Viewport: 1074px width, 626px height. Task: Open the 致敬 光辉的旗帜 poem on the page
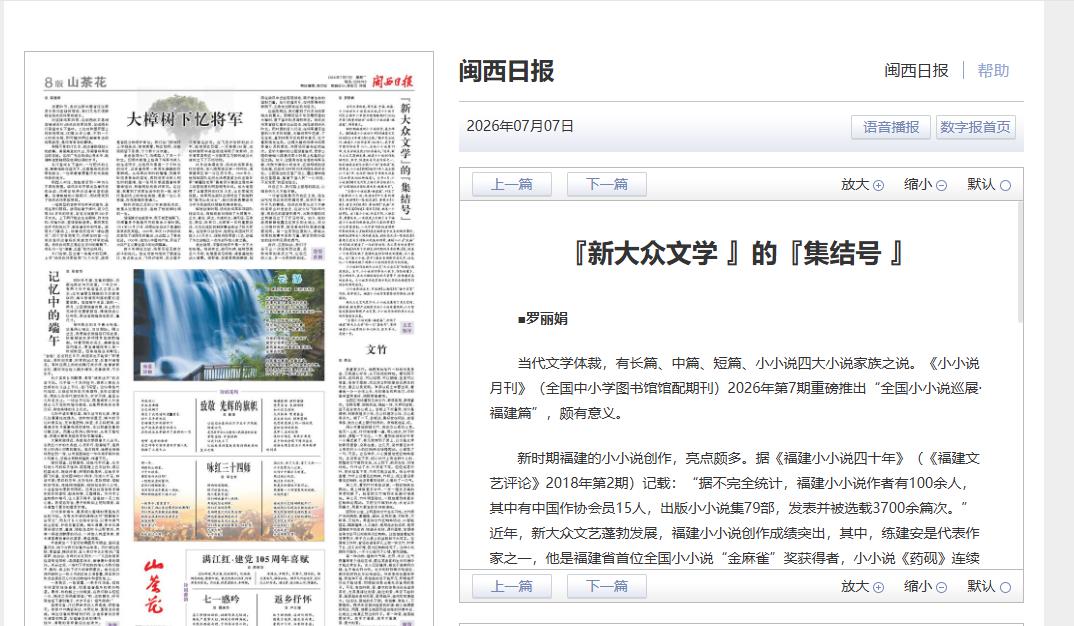pyautogui.click(x=229, y=405)
